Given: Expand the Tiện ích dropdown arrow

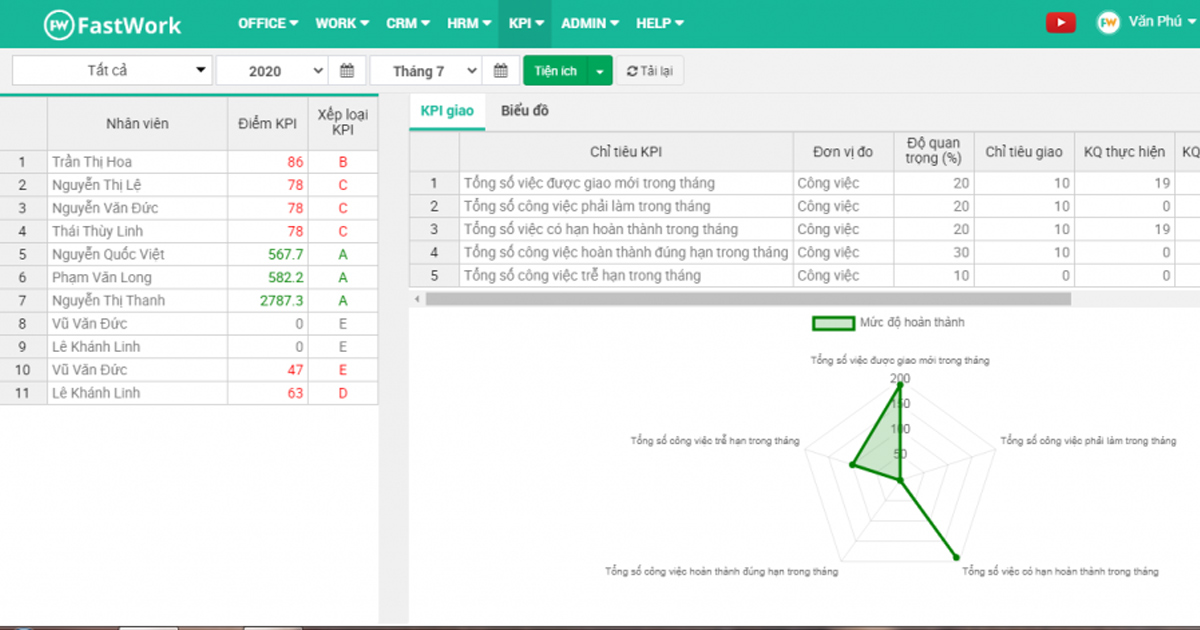Looking at the screenshot, I should pos(599,71).
